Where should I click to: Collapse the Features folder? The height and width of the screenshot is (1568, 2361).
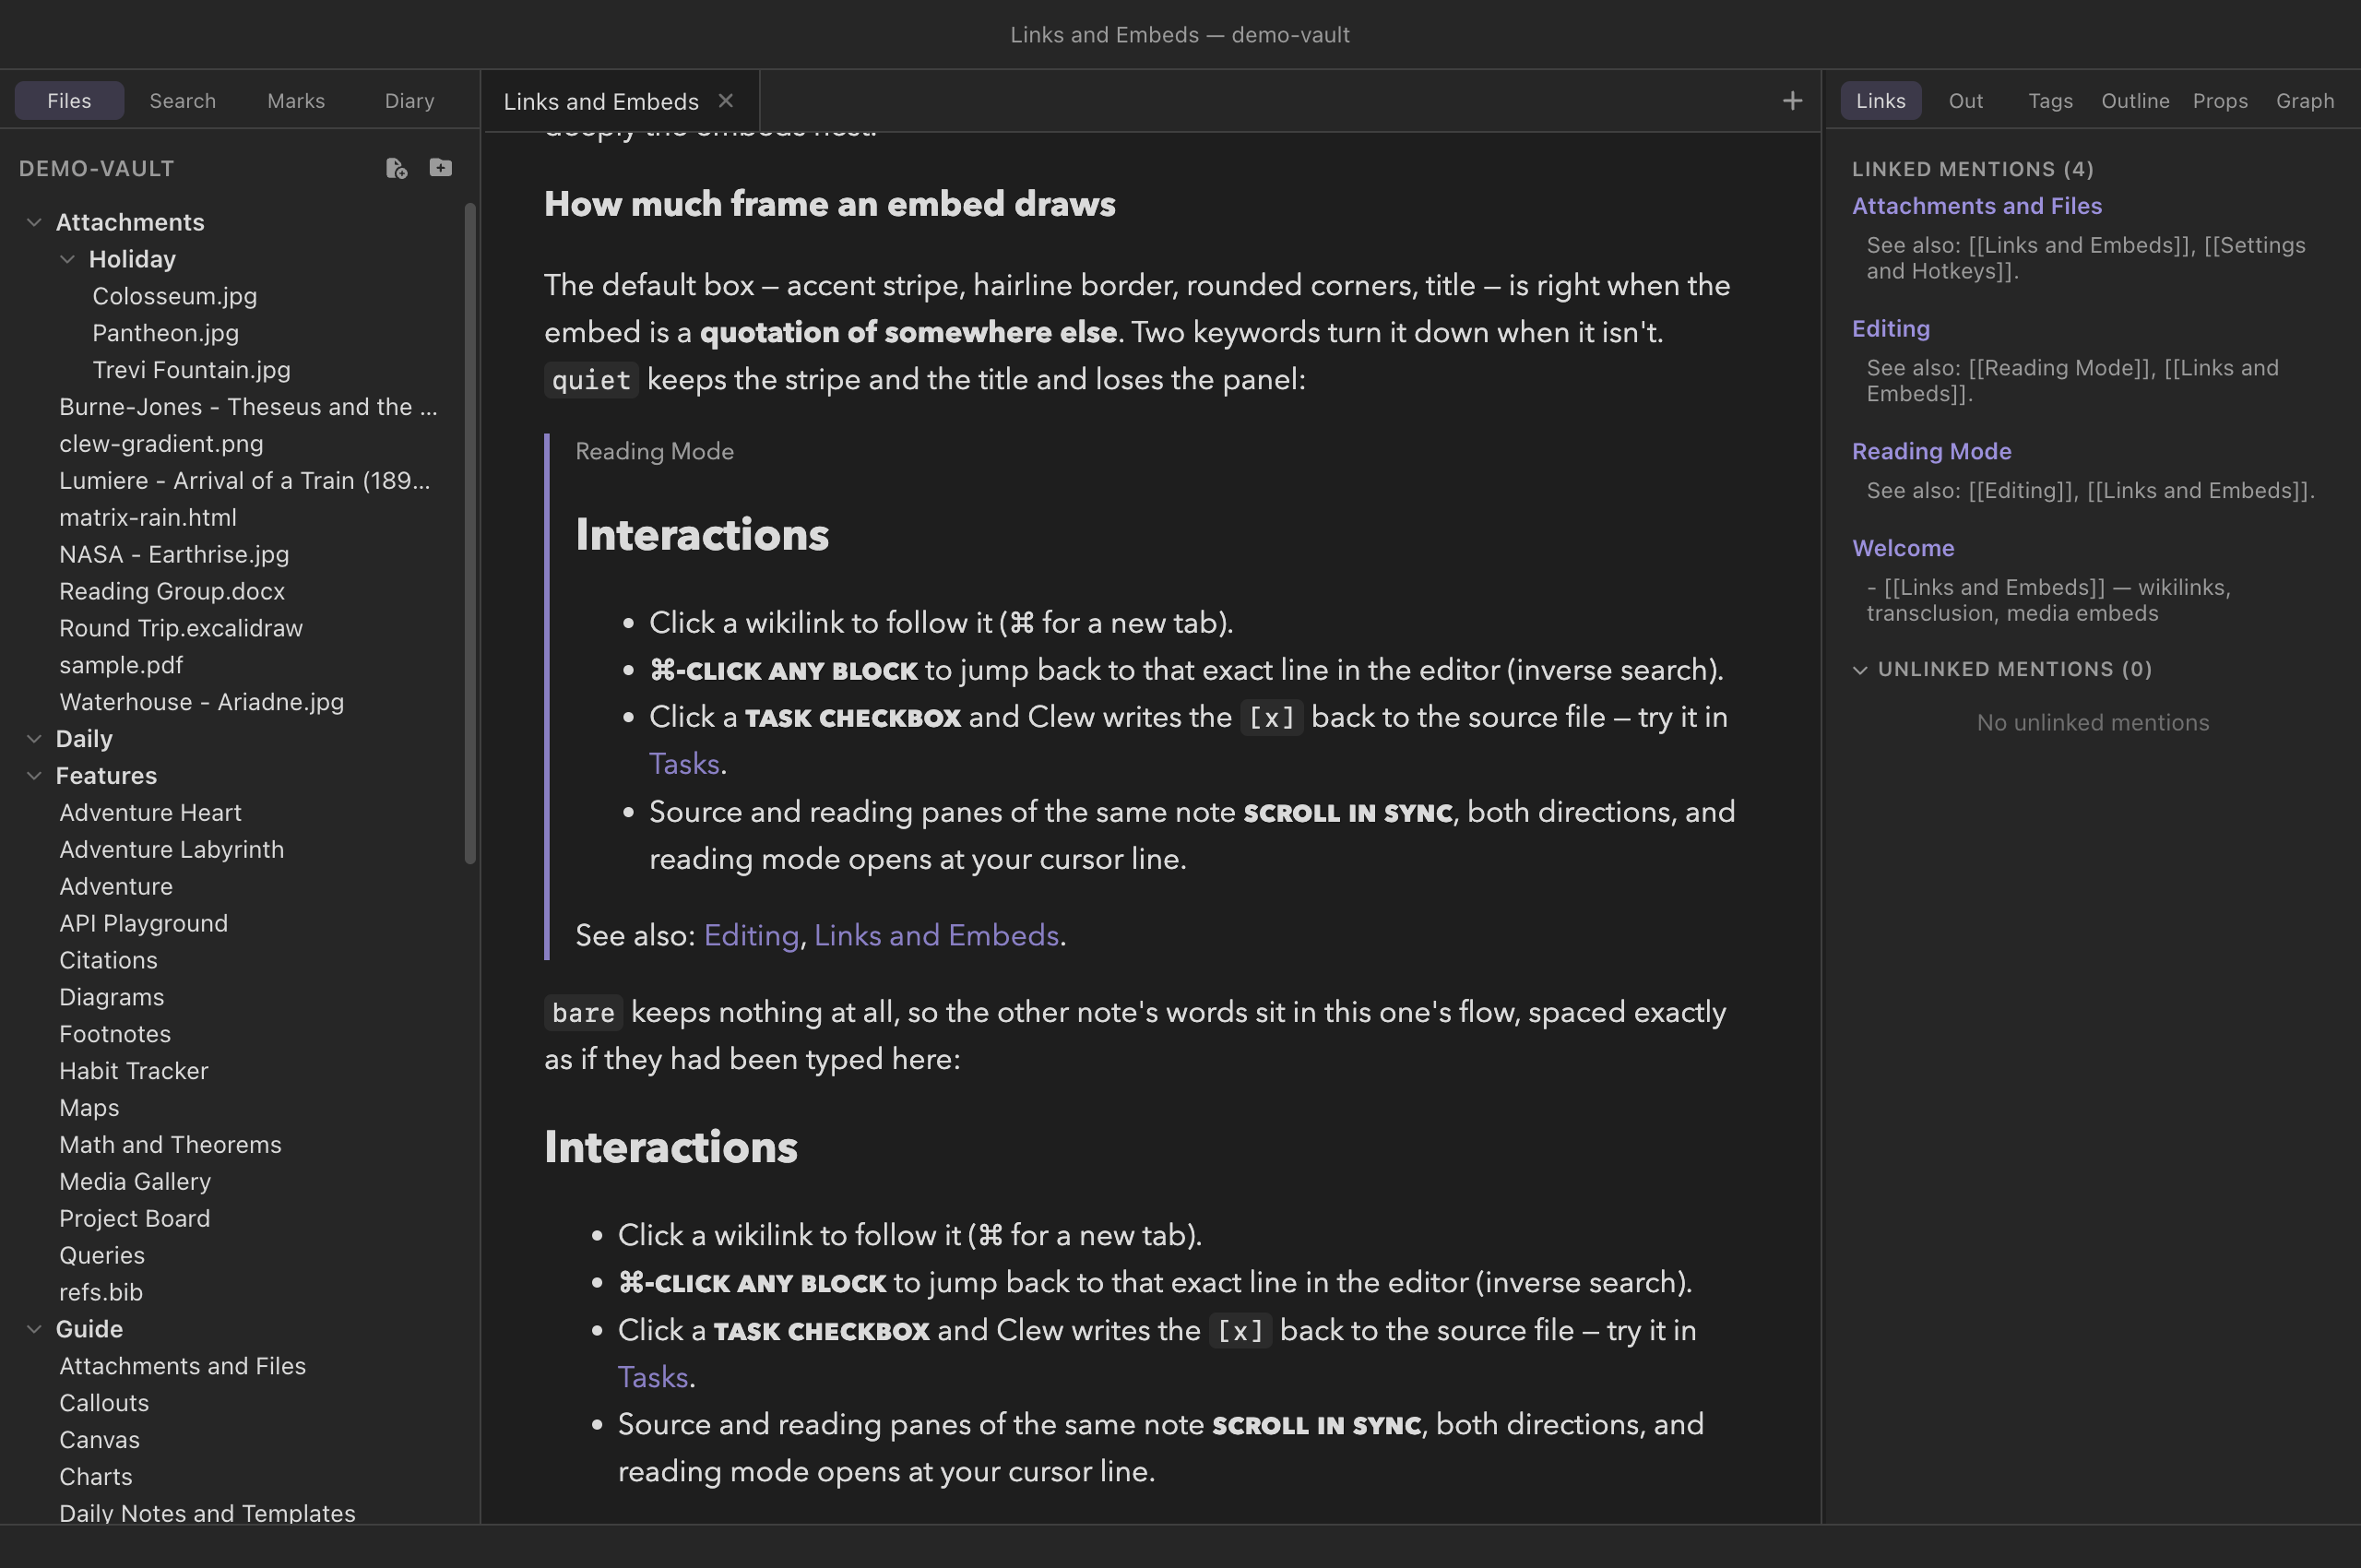pos(34,776)
